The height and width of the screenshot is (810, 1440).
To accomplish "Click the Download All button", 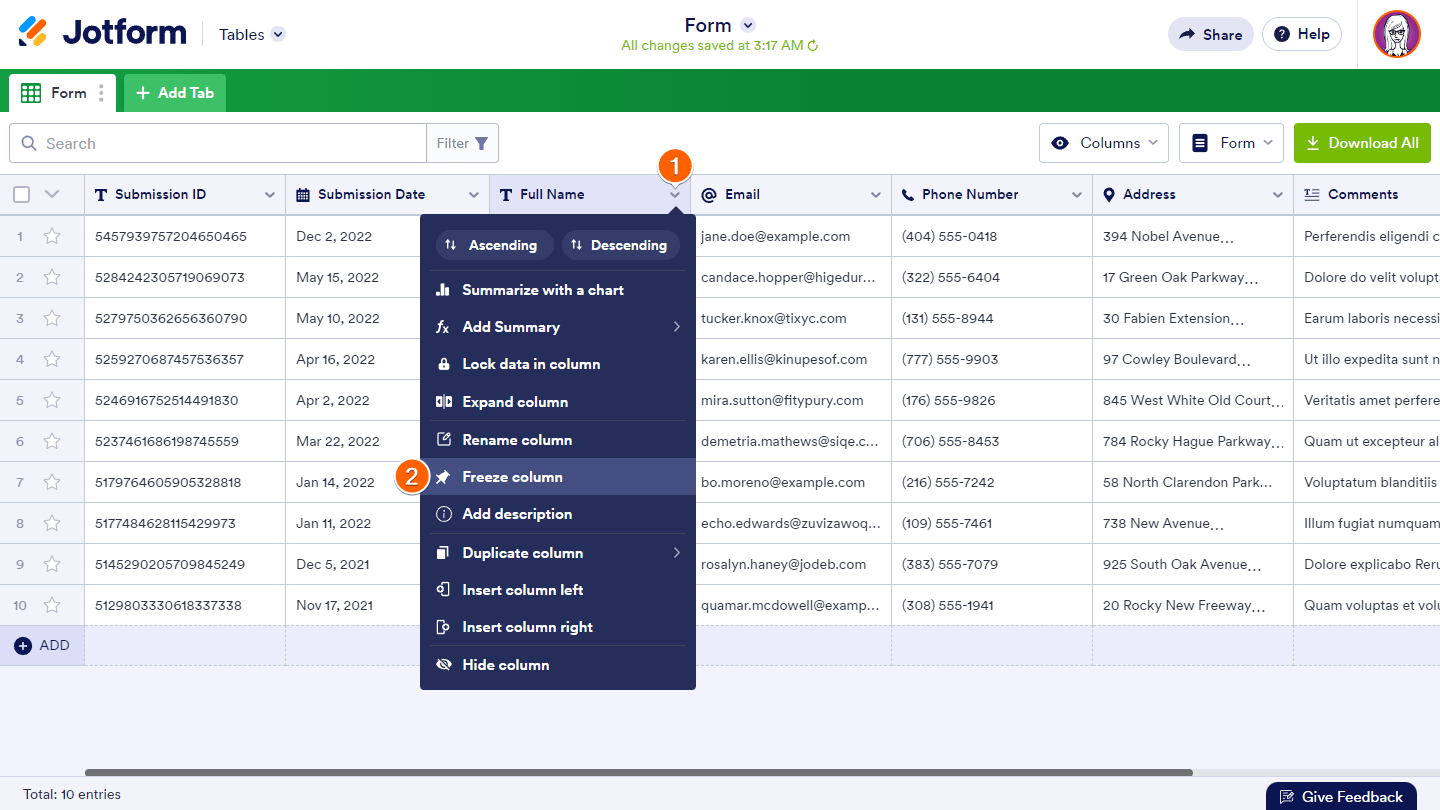I will (x=1362, y=143).
